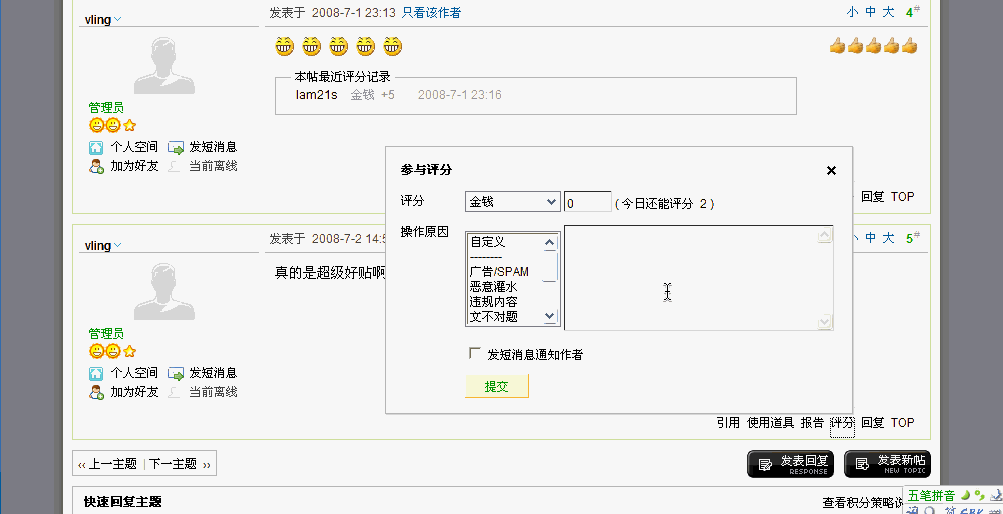Screen dimensions: 1003x514
Task: Click 评分 link in 5# post
Action: (x=842, y=423)
